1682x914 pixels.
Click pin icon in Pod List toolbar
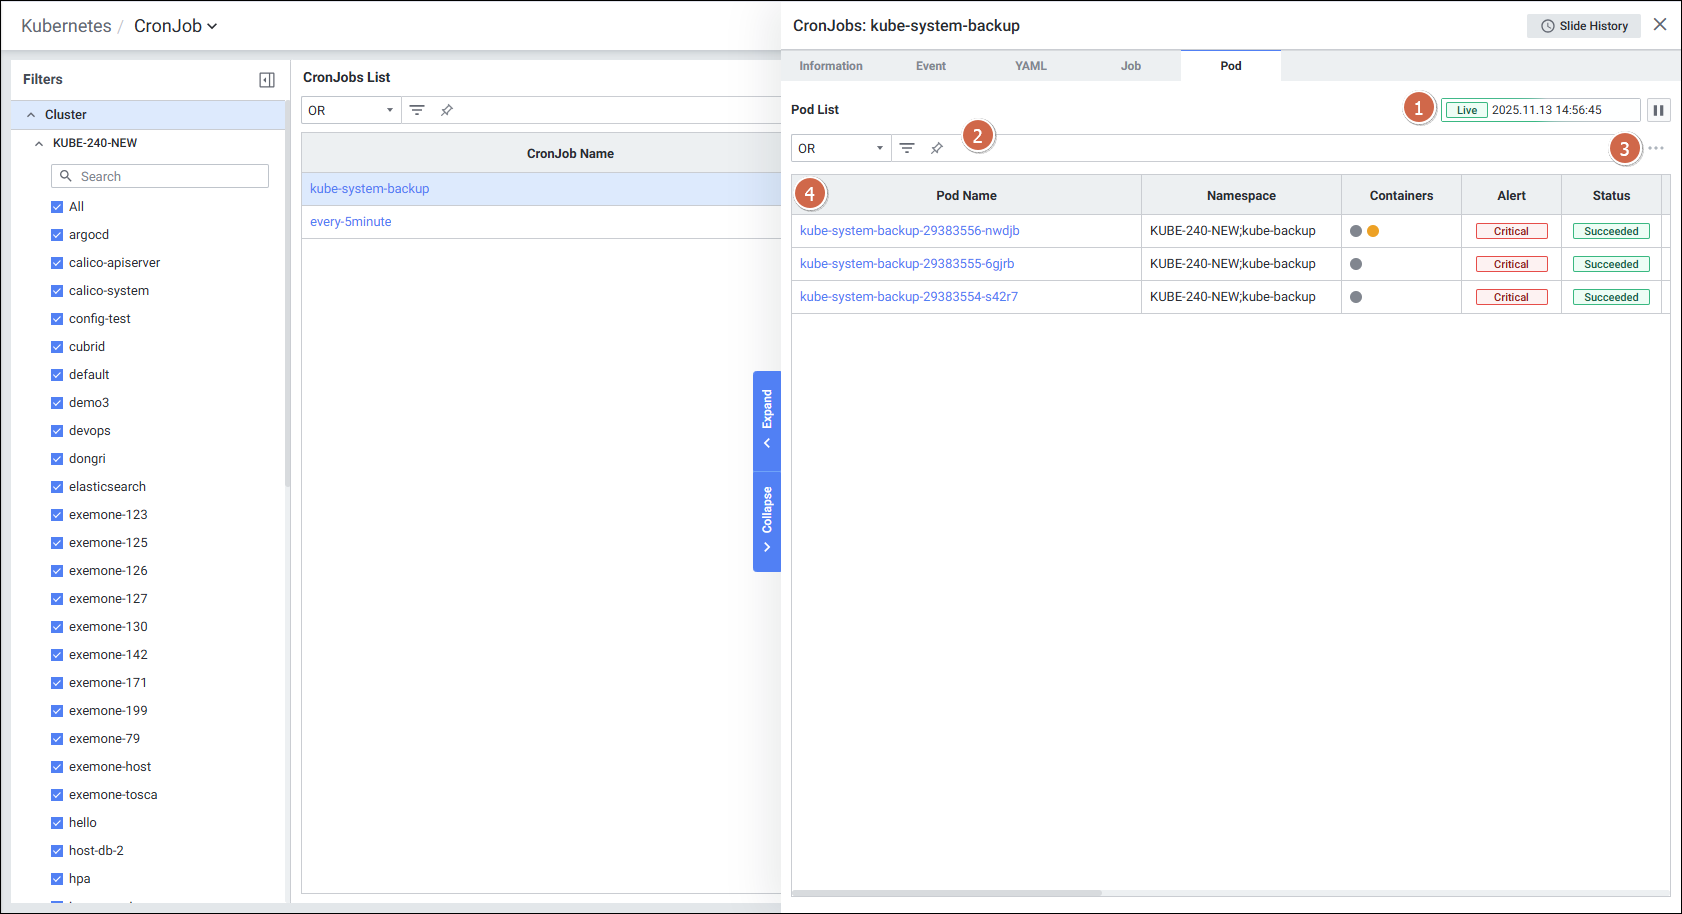coord(937,148)
